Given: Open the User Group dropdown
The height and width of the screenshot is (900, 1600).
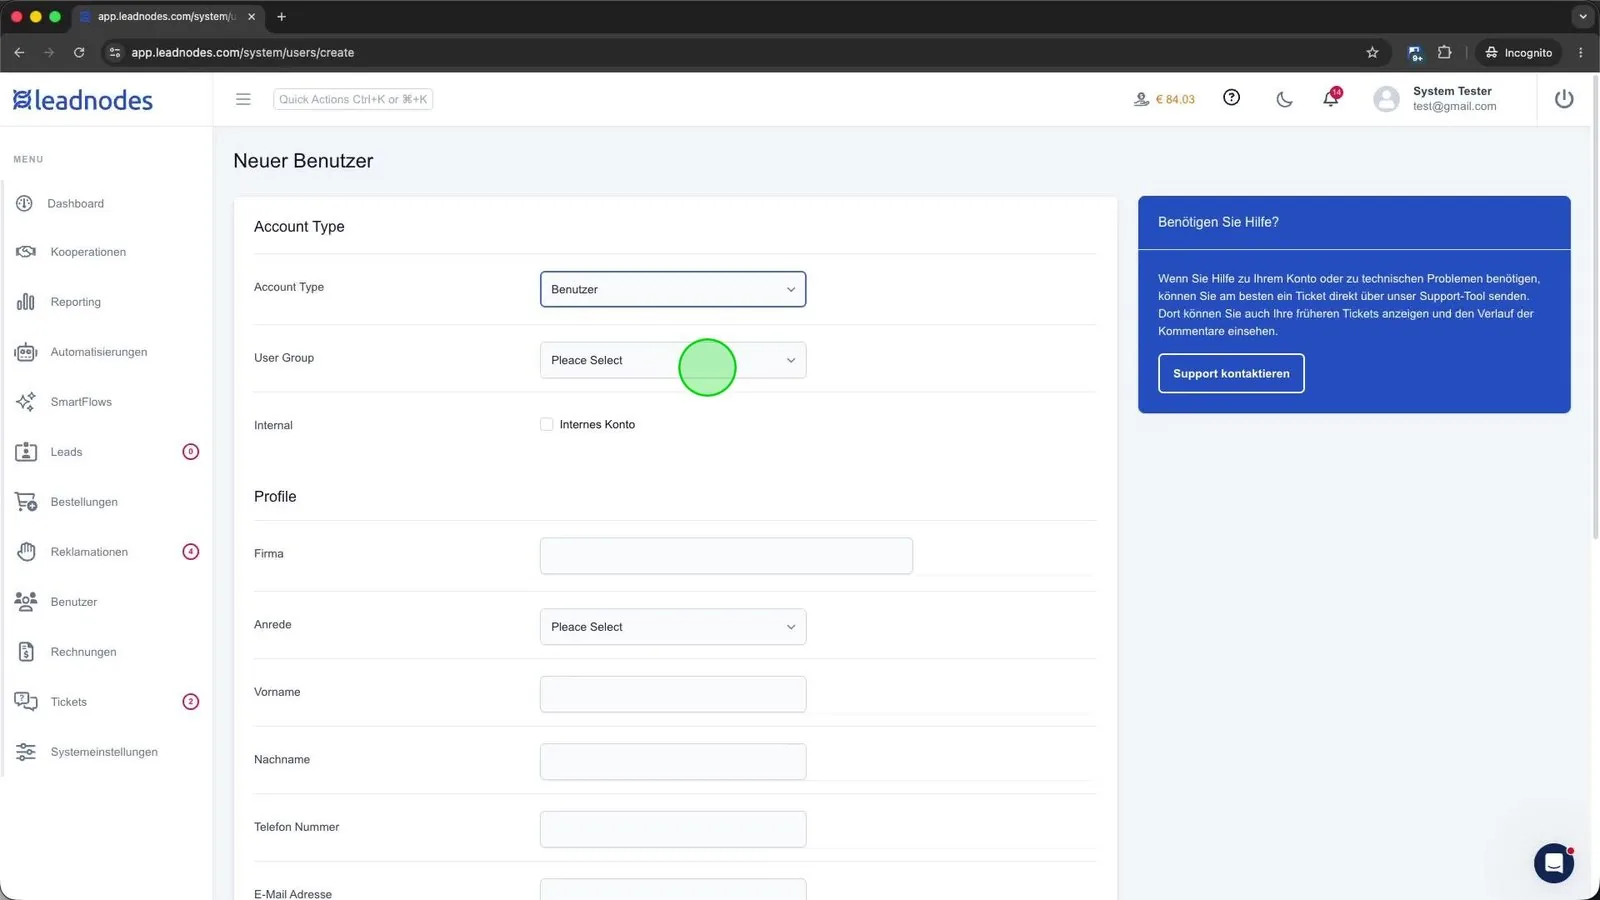Looking at the screenshot, I should click(673, 360).
